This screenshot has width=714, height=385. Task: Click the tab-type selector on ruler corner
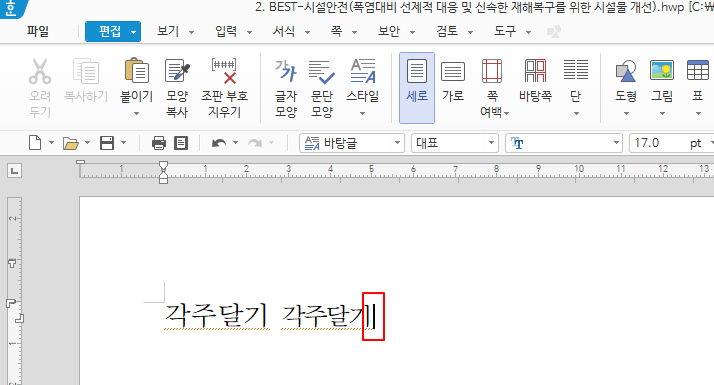tap(14, 171)
